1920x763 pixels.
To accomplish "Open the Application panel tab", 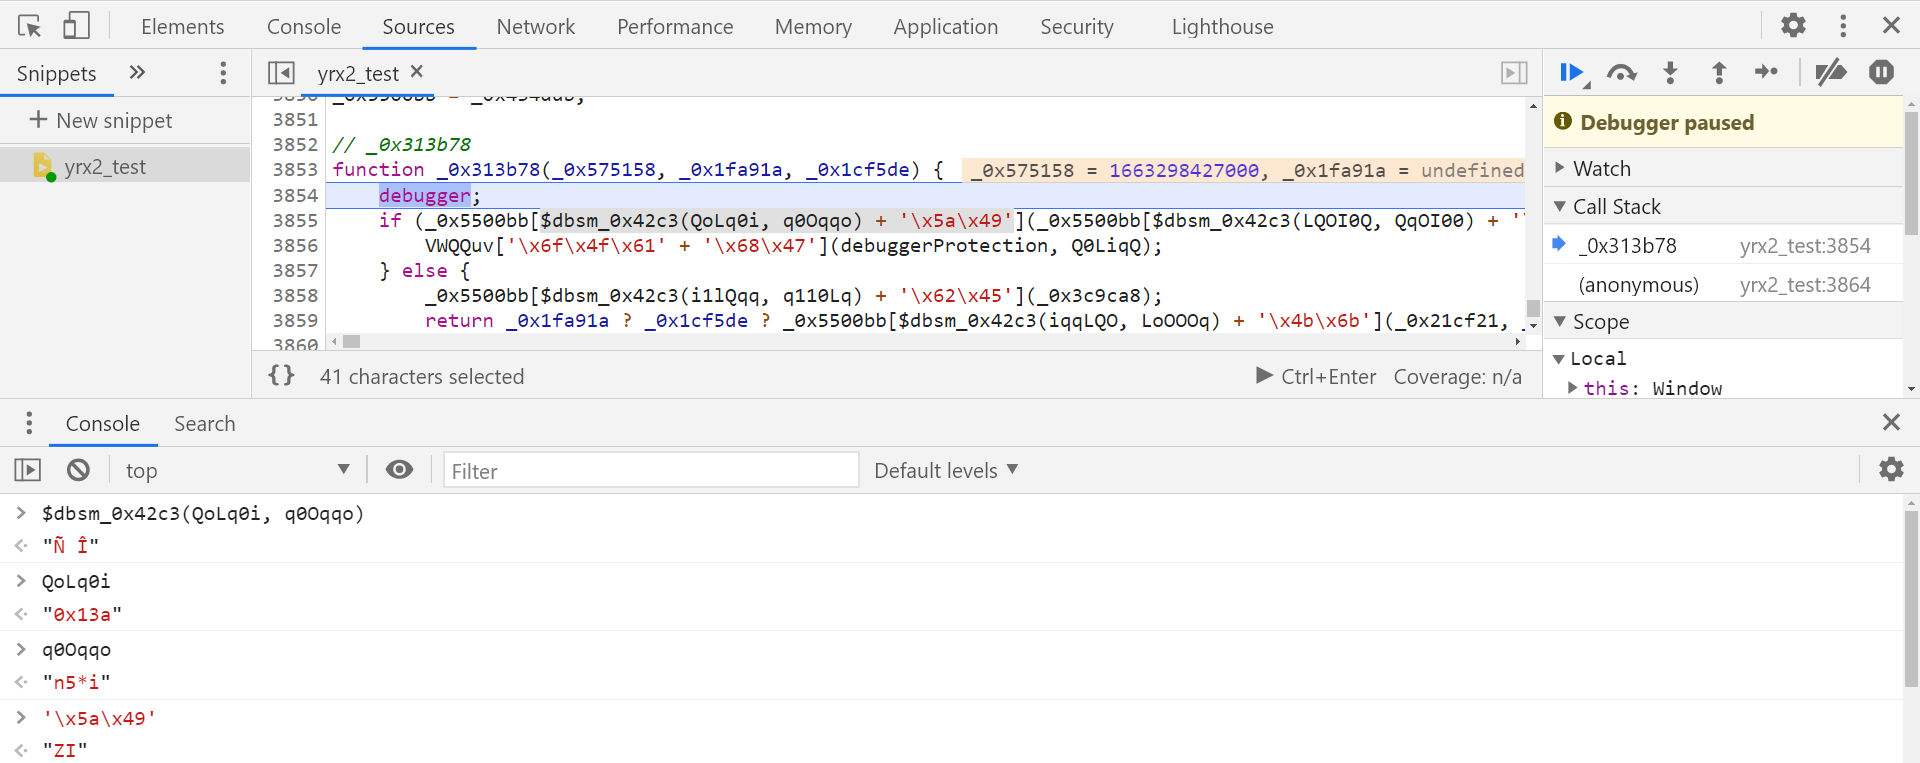I will [946, 27].
